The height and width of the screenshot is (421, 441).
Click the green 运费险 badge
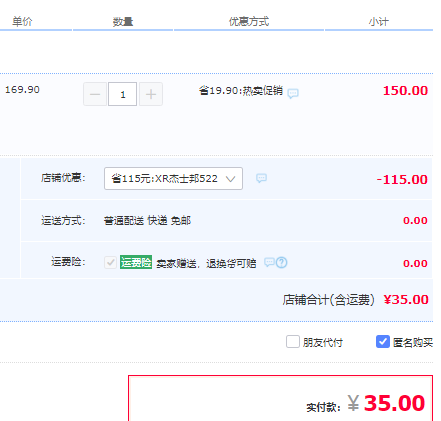pos(136,262)
